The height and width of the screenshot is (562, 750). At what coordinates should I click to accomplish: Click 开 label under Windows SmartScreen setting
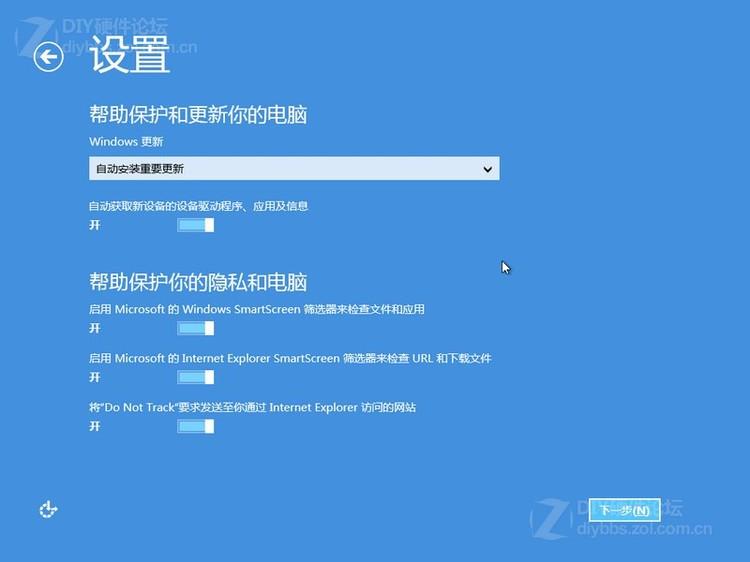click(x=95, y=329)
